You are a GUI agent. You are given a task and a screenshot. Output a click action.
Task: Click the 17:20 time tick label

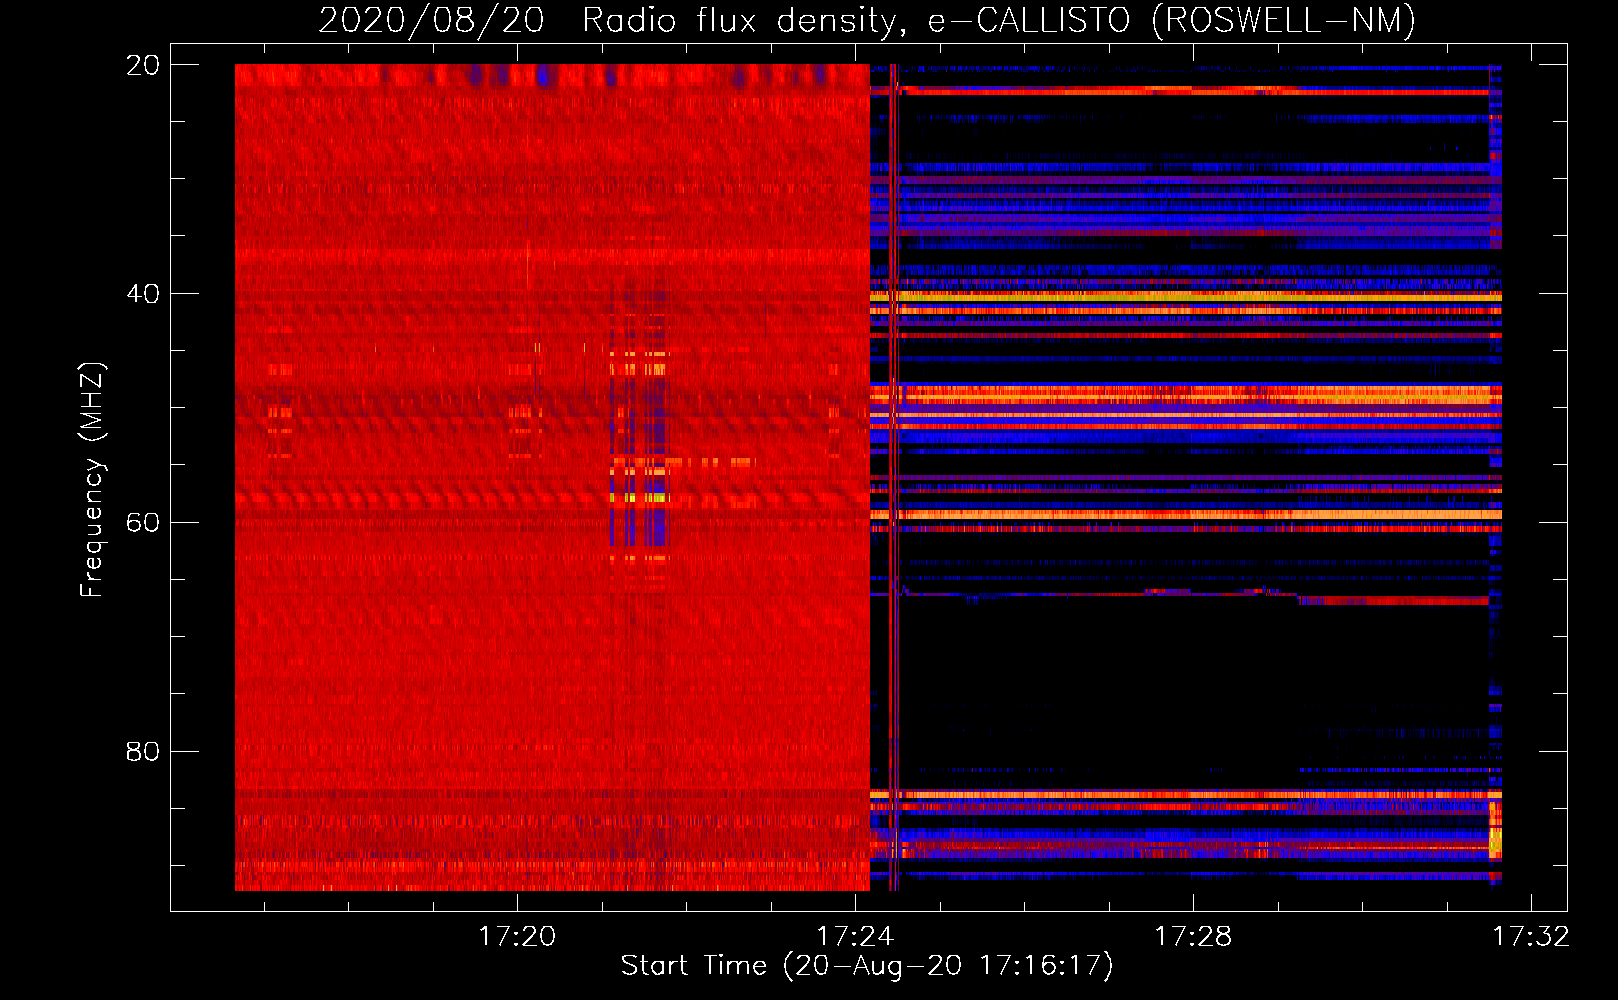pos(517,937)
